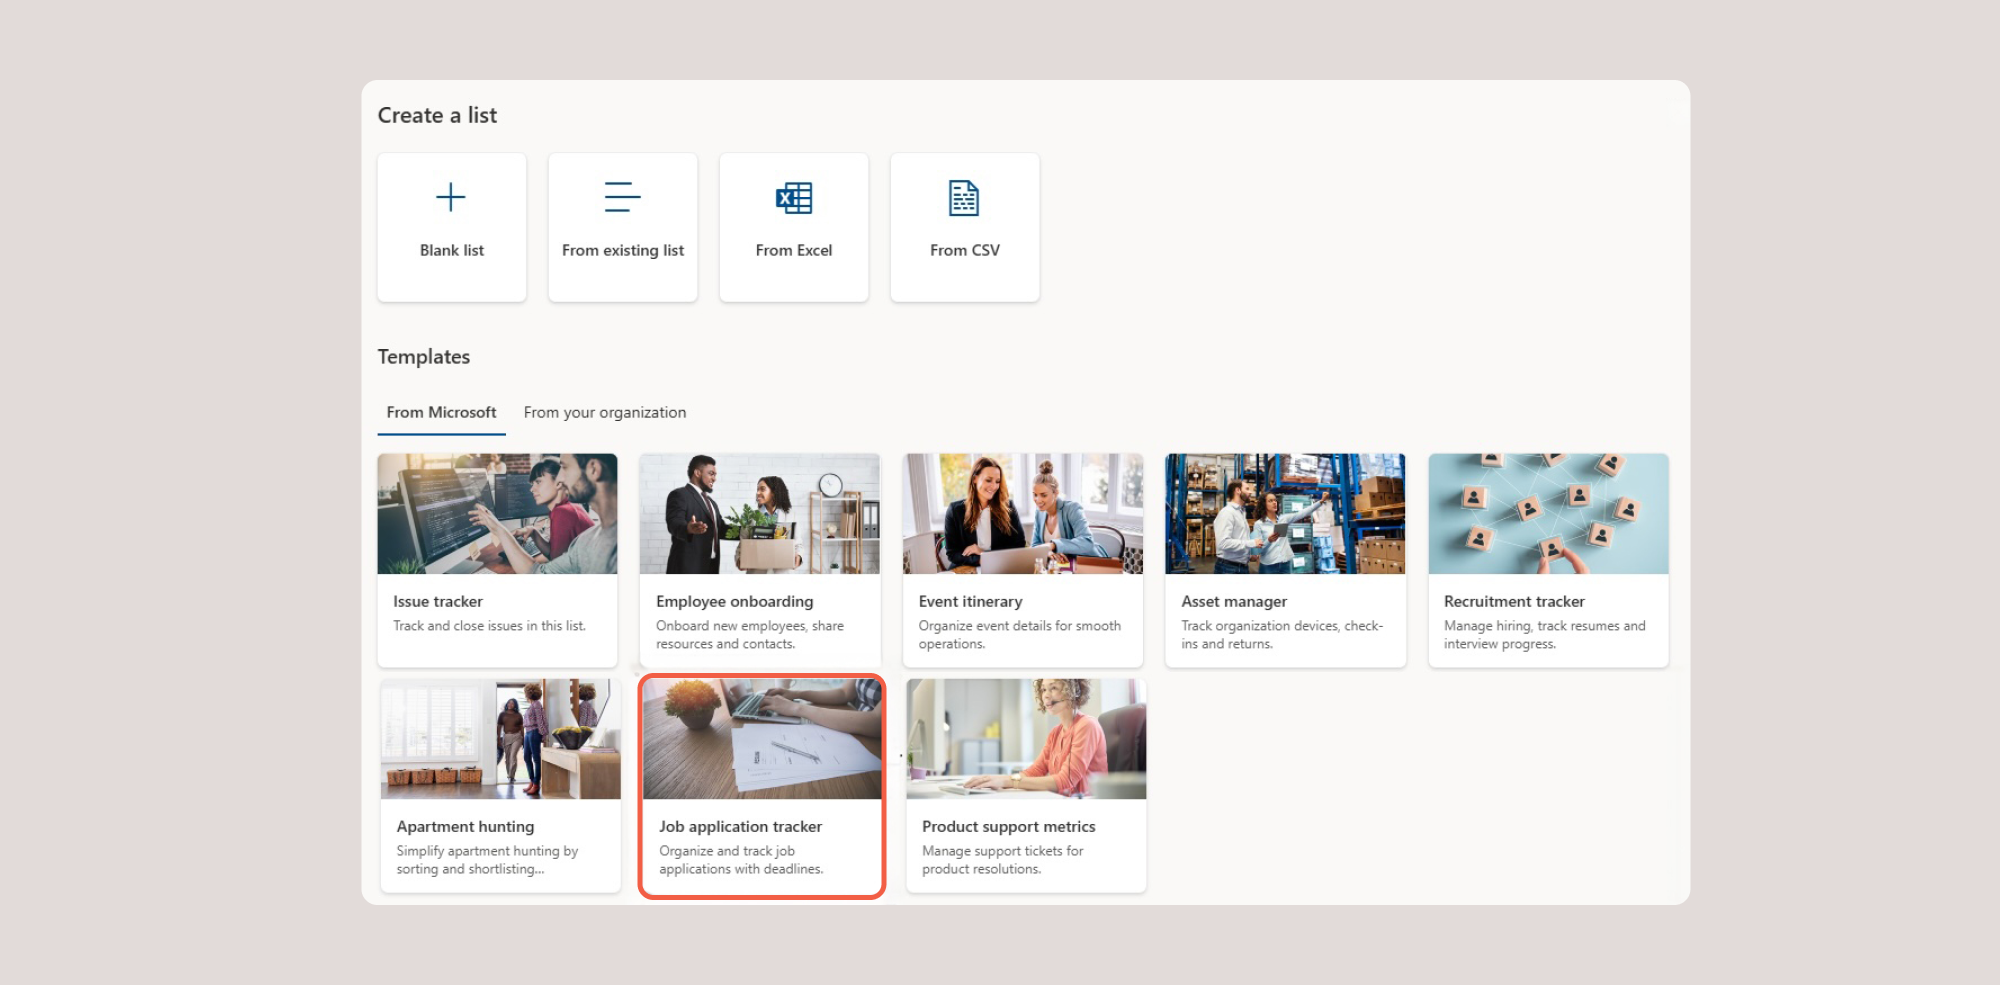Choose Recruitment tracker template thumbnail
The height and width of the screenshot is (985, 2000).
click(x=1548, y=514)
